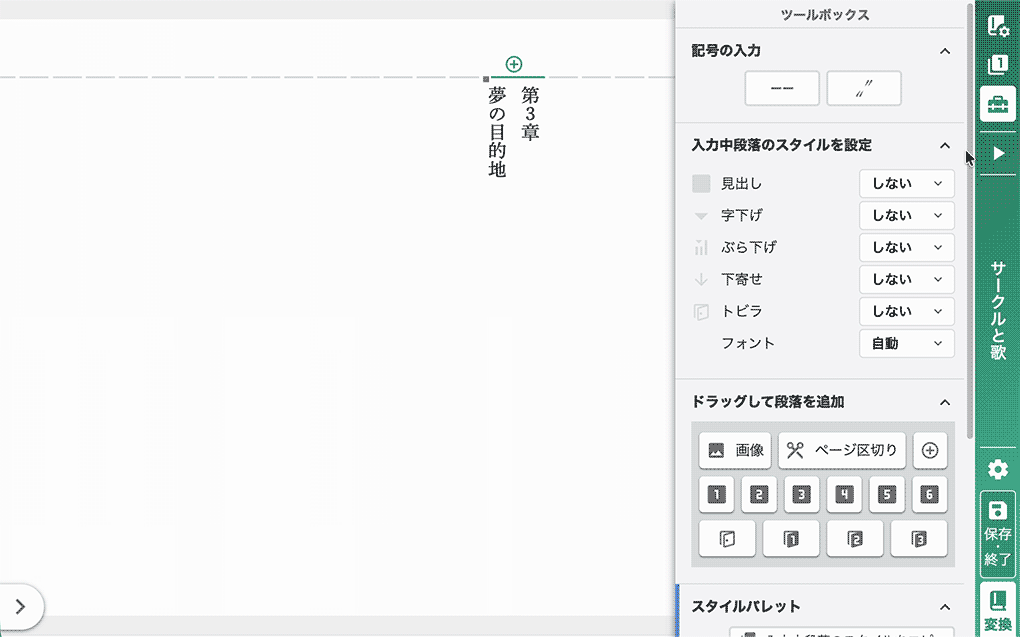Insert the double dash symbol
The width and height of the screenshot is (1020, 637).
[x=782, y=88]
